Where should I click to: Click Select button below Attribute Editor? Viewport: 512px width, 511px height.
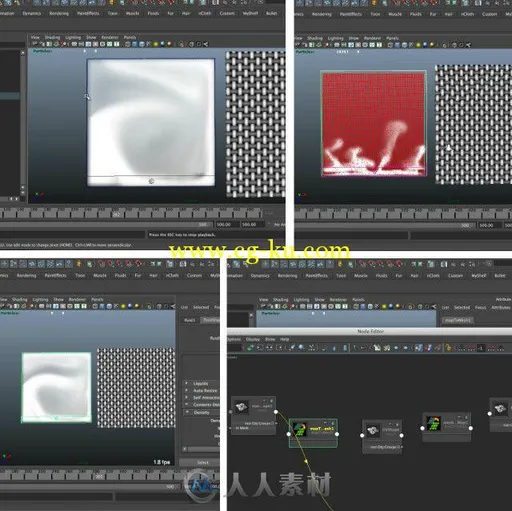point(199,462)
